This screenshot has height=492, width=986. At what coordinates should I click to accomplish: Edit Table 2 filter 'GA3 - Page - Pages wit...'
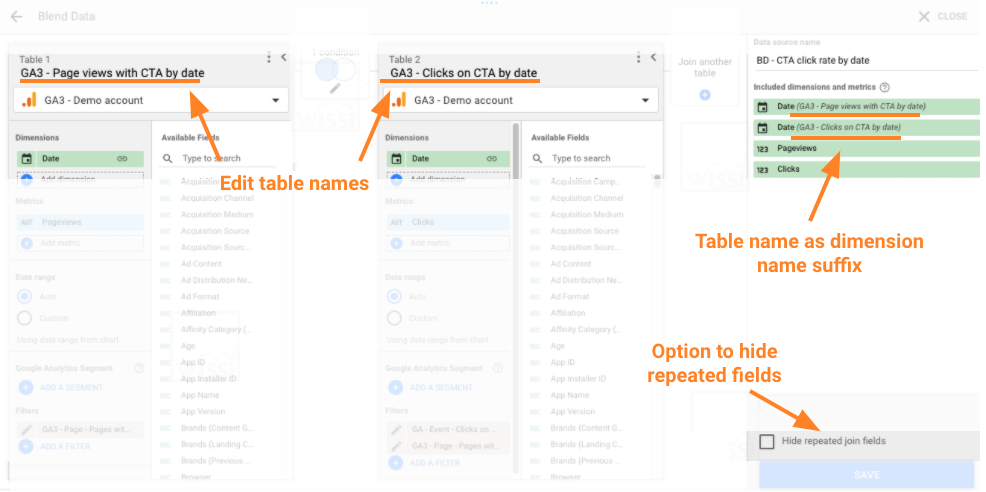(x=448, y=446)
